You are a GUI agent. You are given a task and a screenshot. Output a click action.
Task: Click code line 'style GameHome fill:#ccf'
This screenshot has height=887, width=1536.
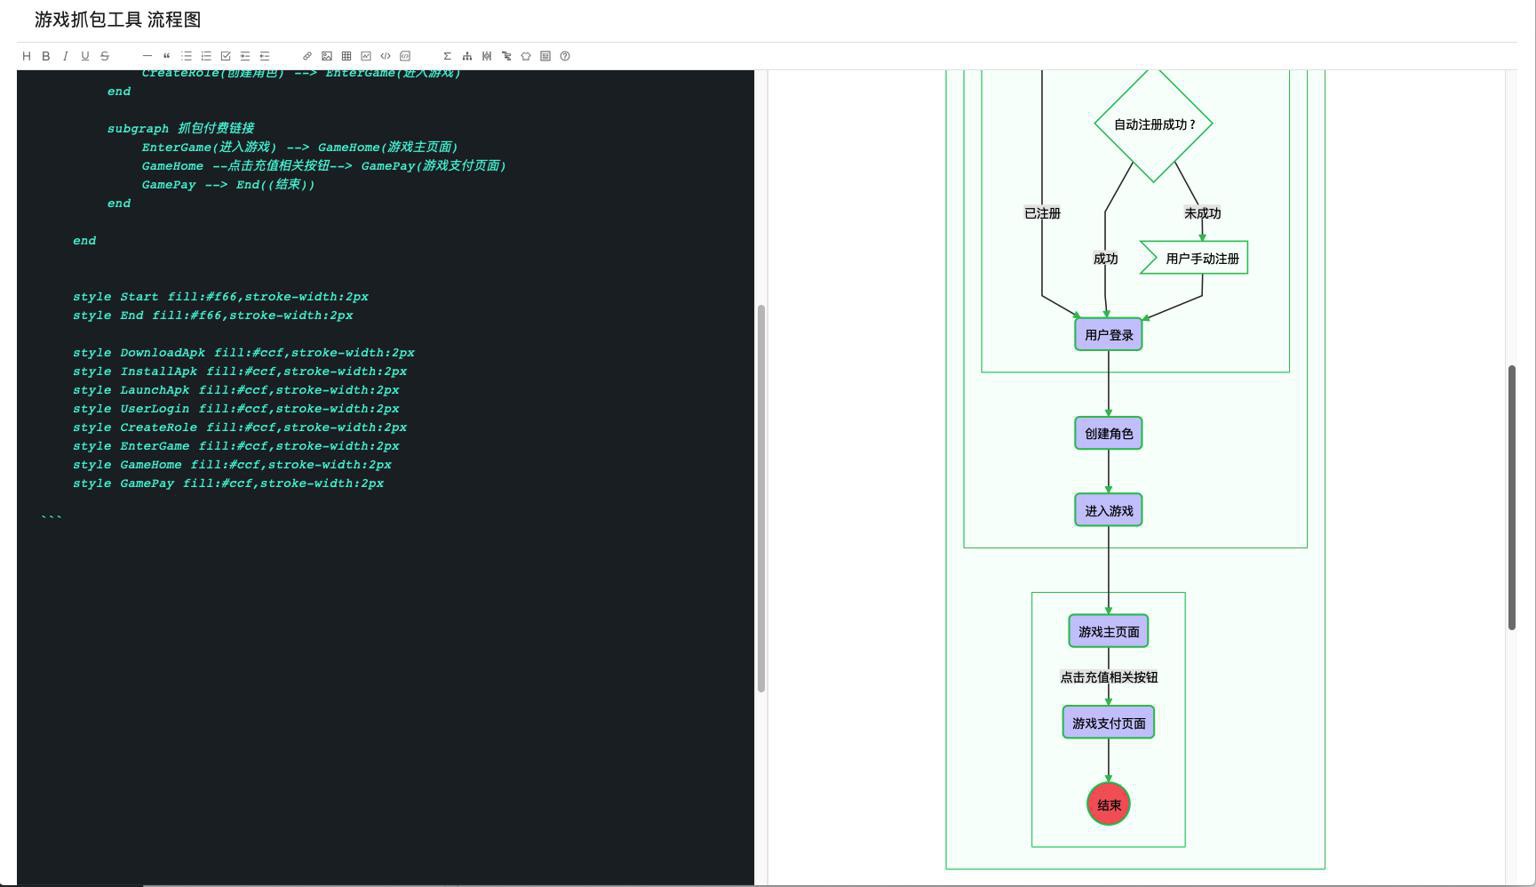pyautogui.click(x=232, y=465)
